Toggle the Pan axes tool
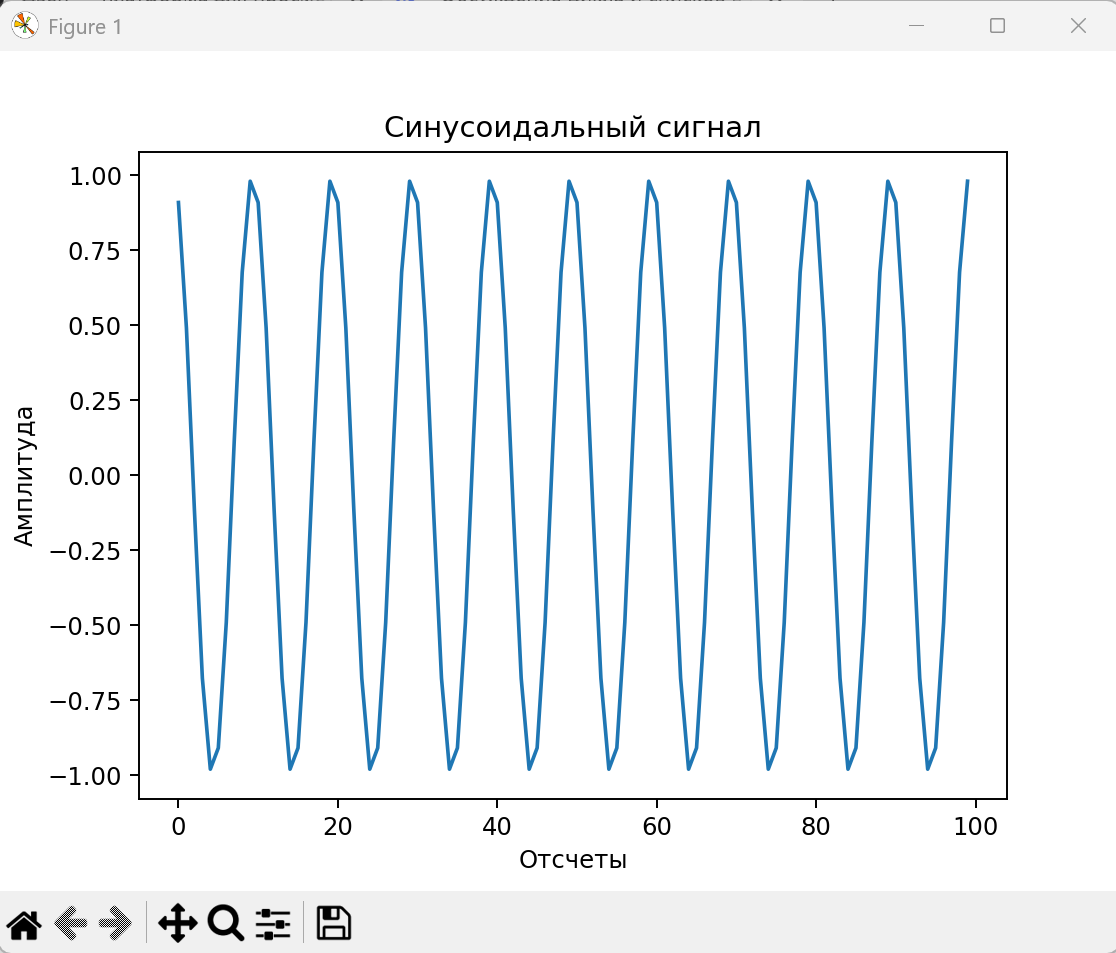 (x=177, y=923)
